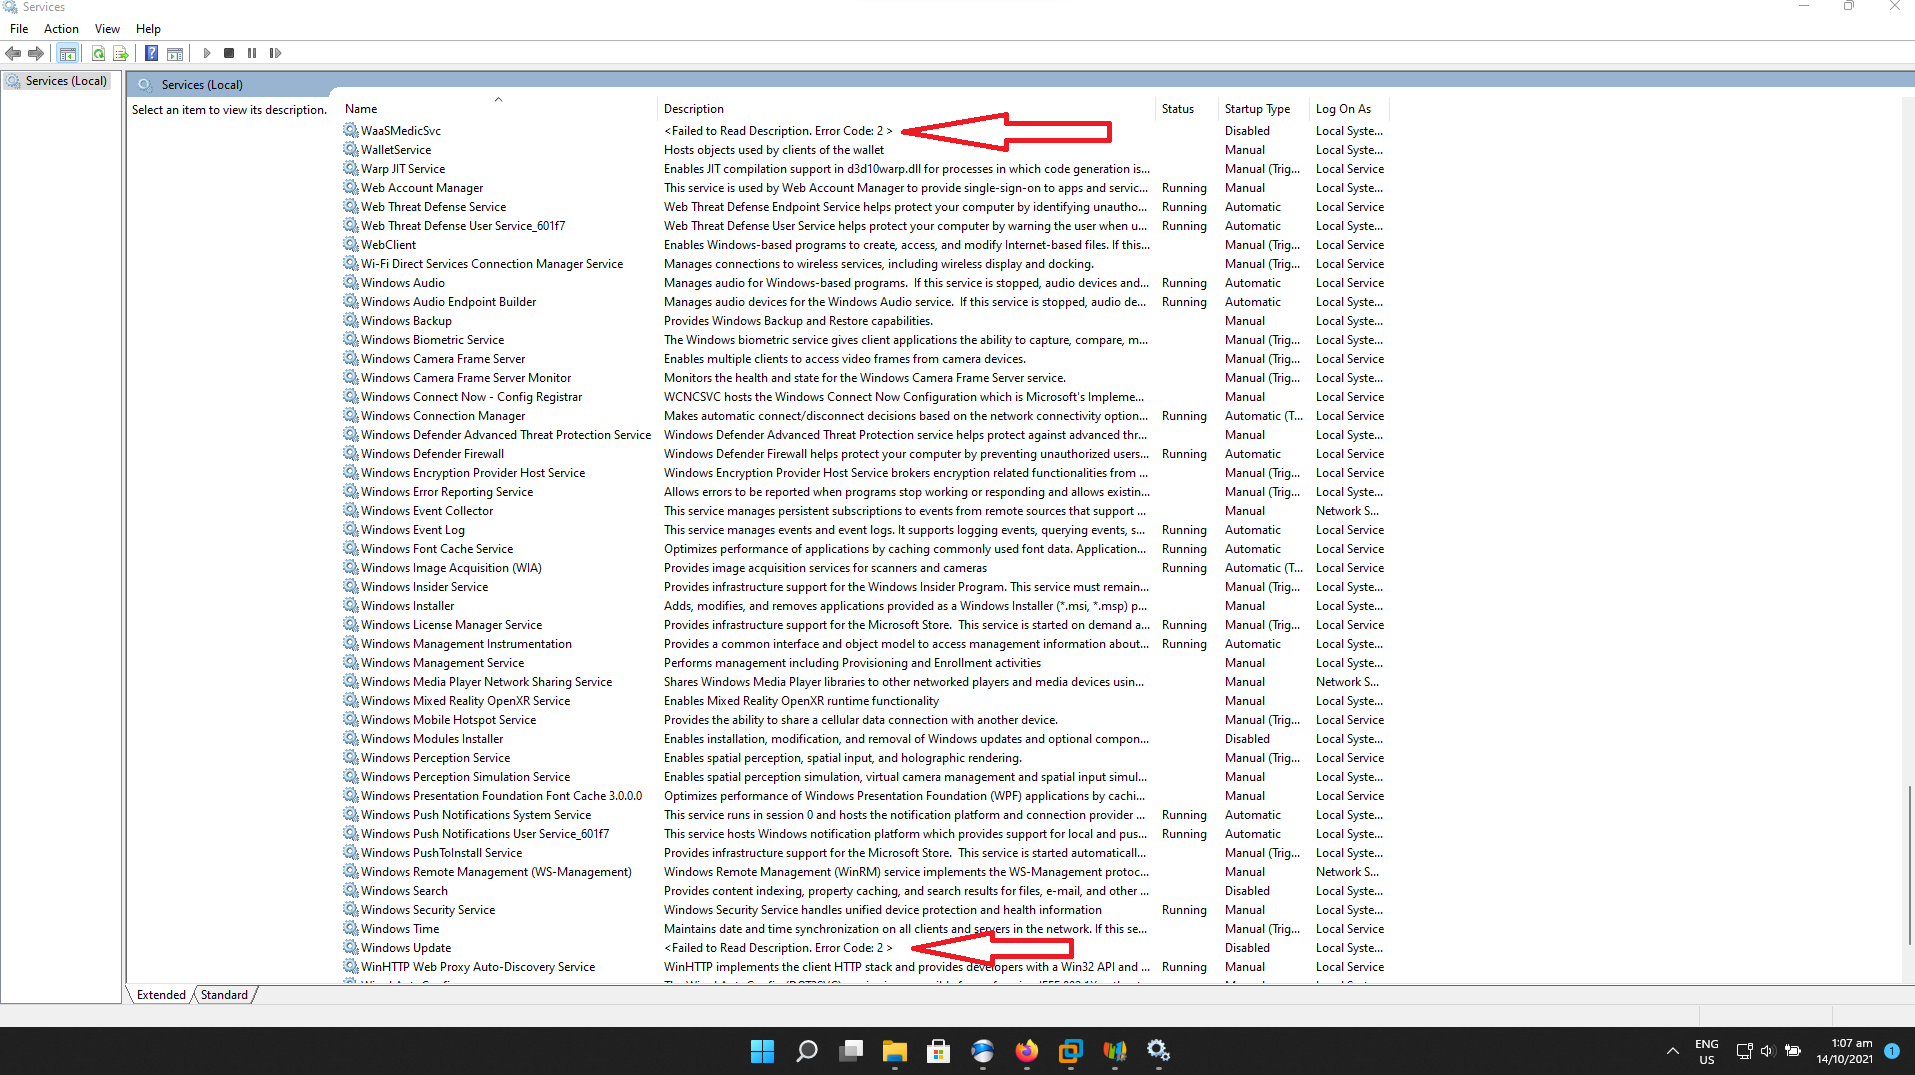This screenshot has height=1075, width=1915.
Task: Go forward using the Forward arrow in the toolbar
Action: [36, 53]
